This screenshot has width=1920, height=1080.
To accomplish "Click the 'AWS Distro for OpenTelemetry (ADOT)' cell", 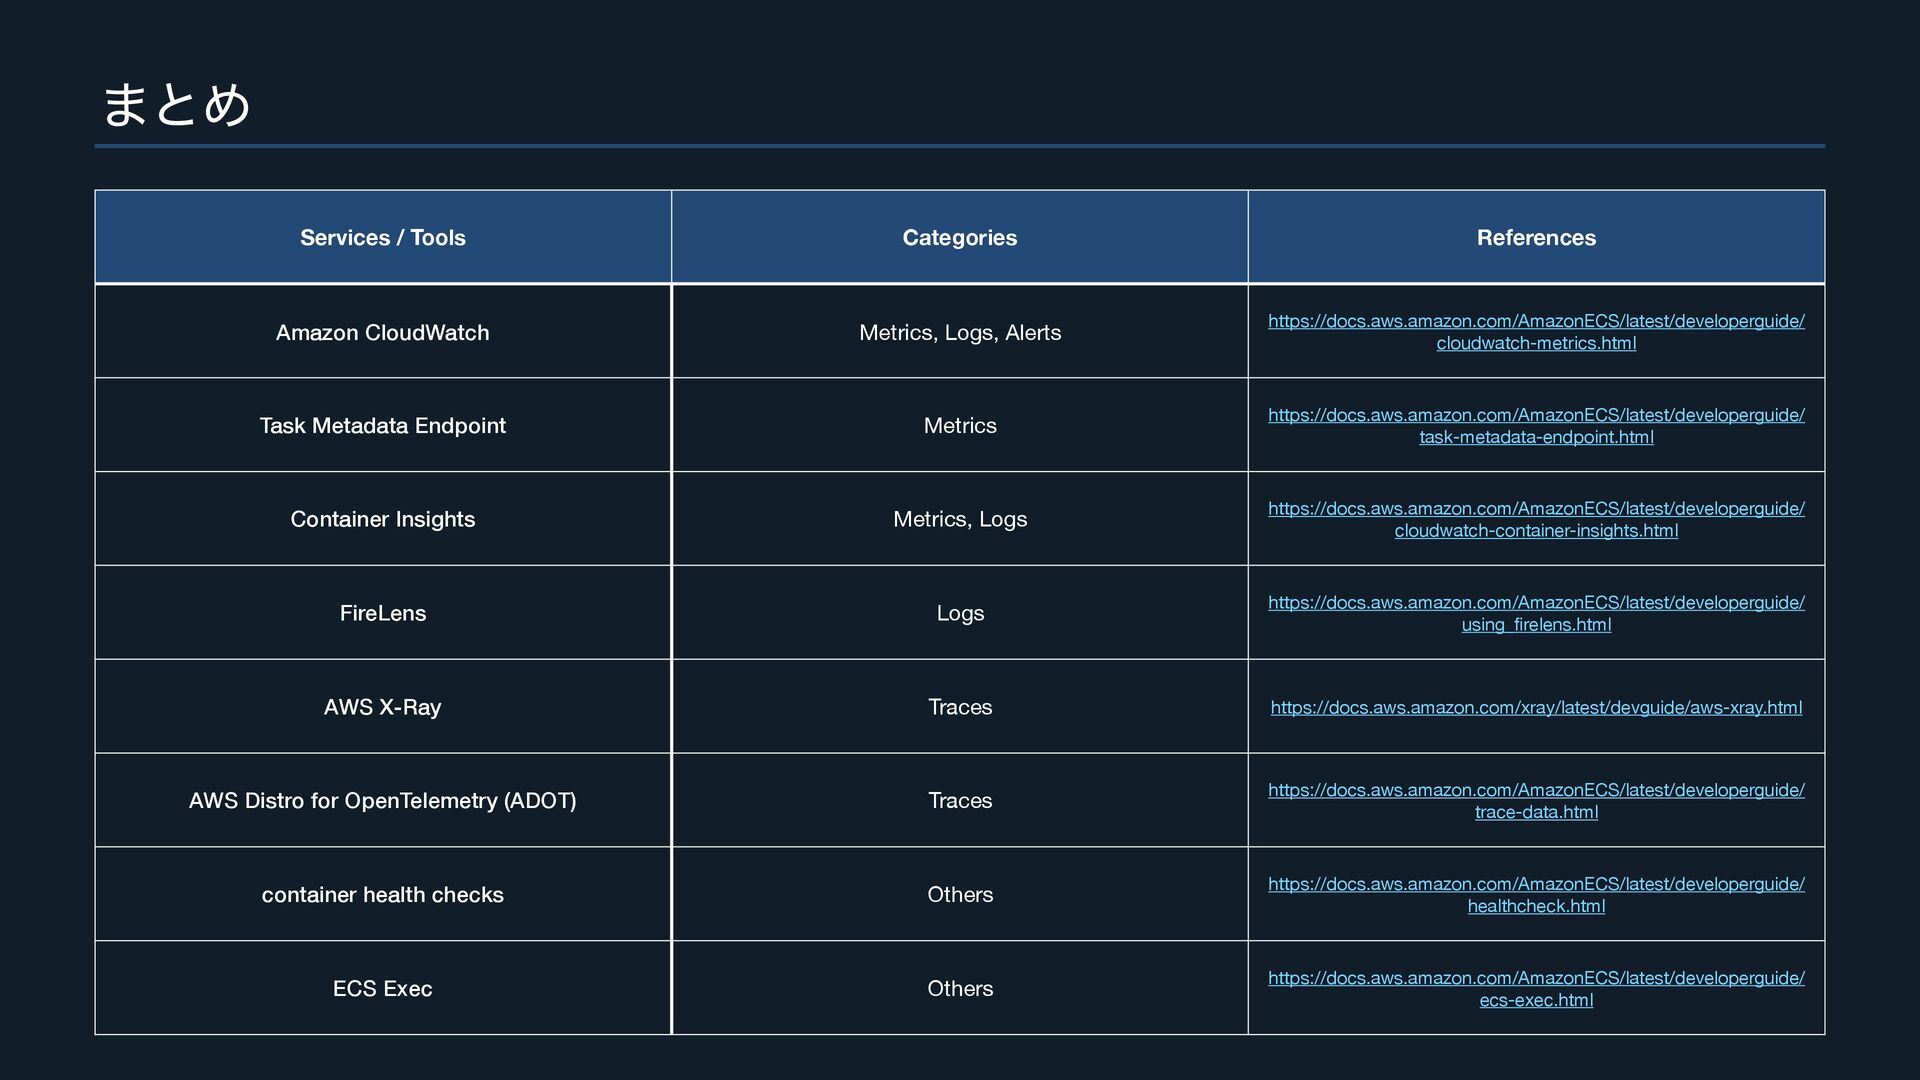I will point(383,800).
